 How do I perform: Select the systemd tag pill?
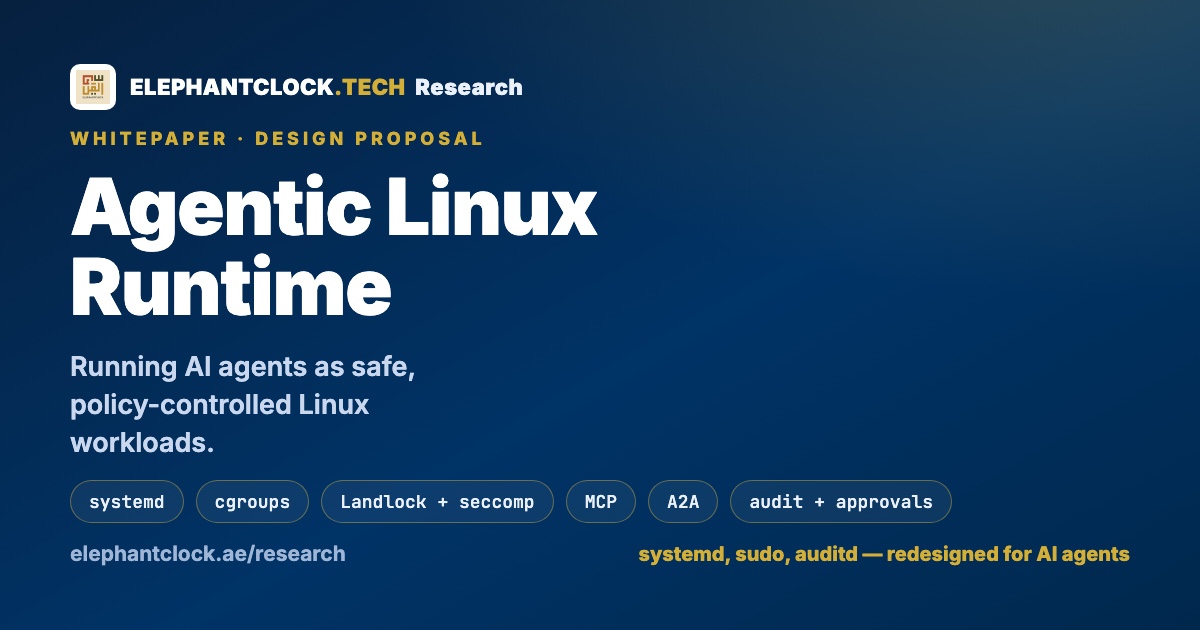(x=127, y=502)
